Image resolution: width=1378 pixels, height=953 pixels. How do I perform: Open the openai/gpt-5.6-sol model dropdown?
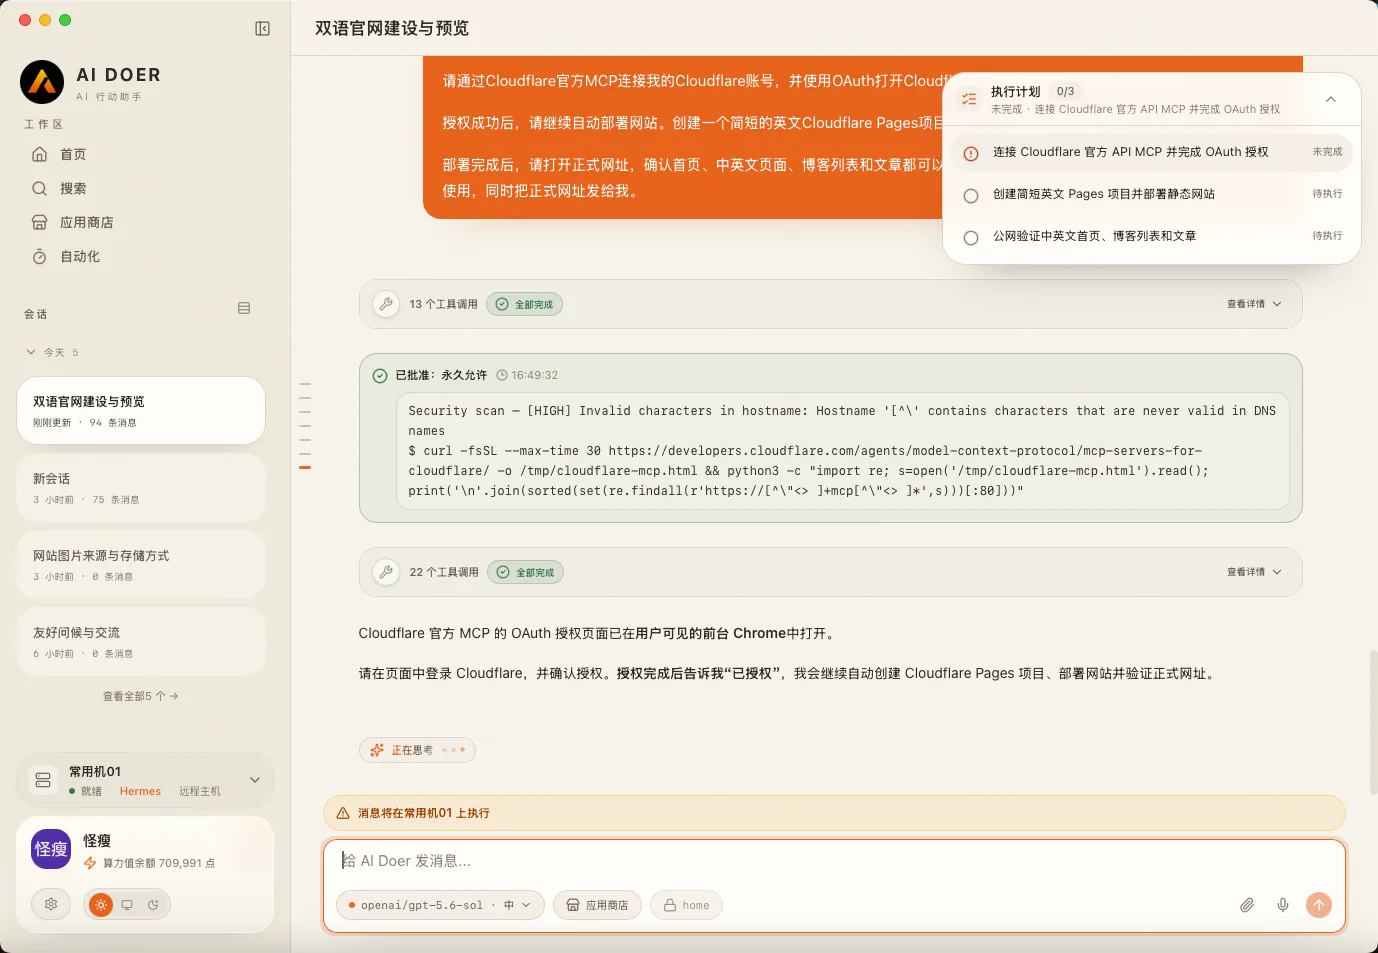(440, 905)
